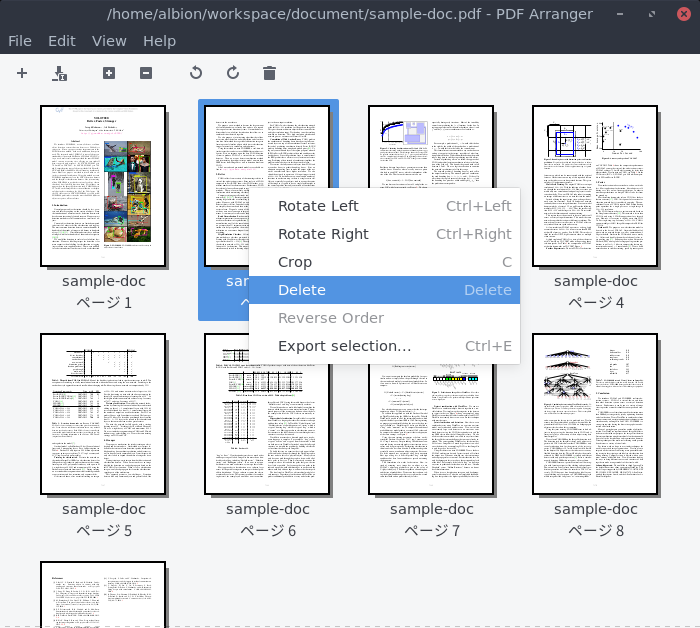Click the Save As toolbar icon

coord(59,73)
